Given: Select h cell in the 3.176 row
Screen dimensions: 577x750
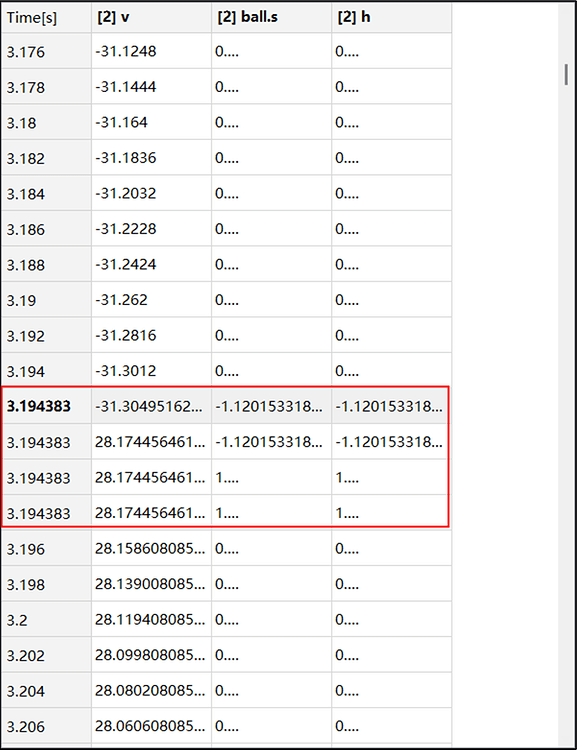Looking at the screenshot, I should pos(392,51).
